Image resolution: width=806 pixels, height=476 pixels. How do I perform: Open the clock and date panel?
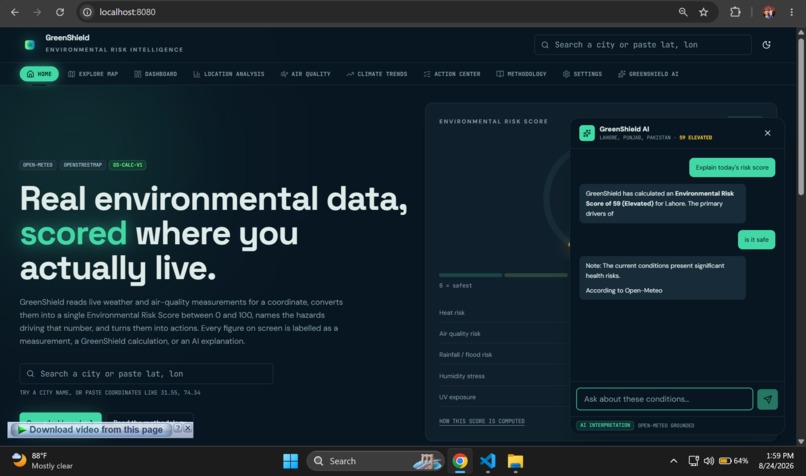point(776,461)
